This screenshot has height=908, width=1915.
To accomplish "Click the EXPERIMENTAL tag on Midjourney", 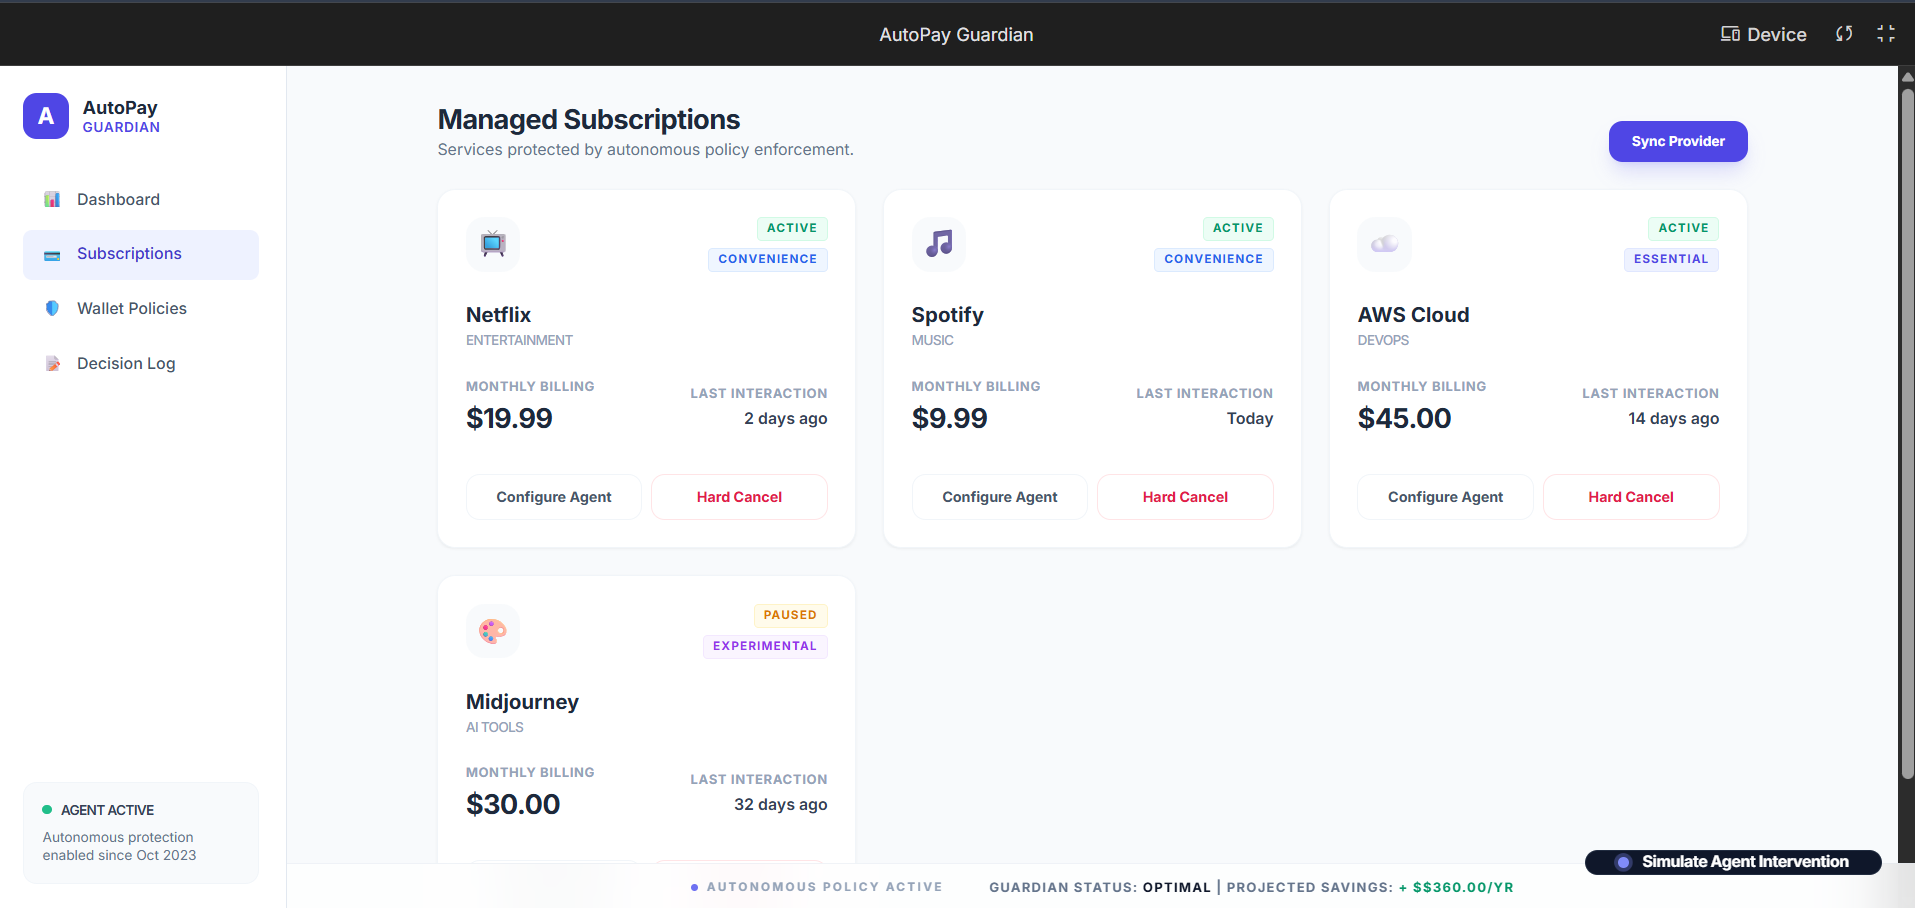I will coord(765,646).
